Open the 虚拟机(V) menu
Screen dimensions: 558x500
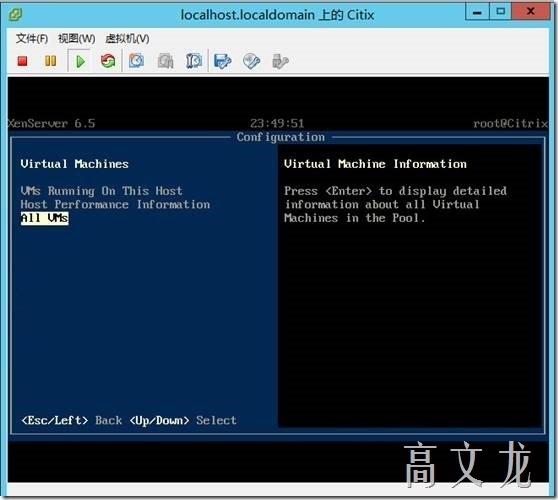[x=127, y=38]
